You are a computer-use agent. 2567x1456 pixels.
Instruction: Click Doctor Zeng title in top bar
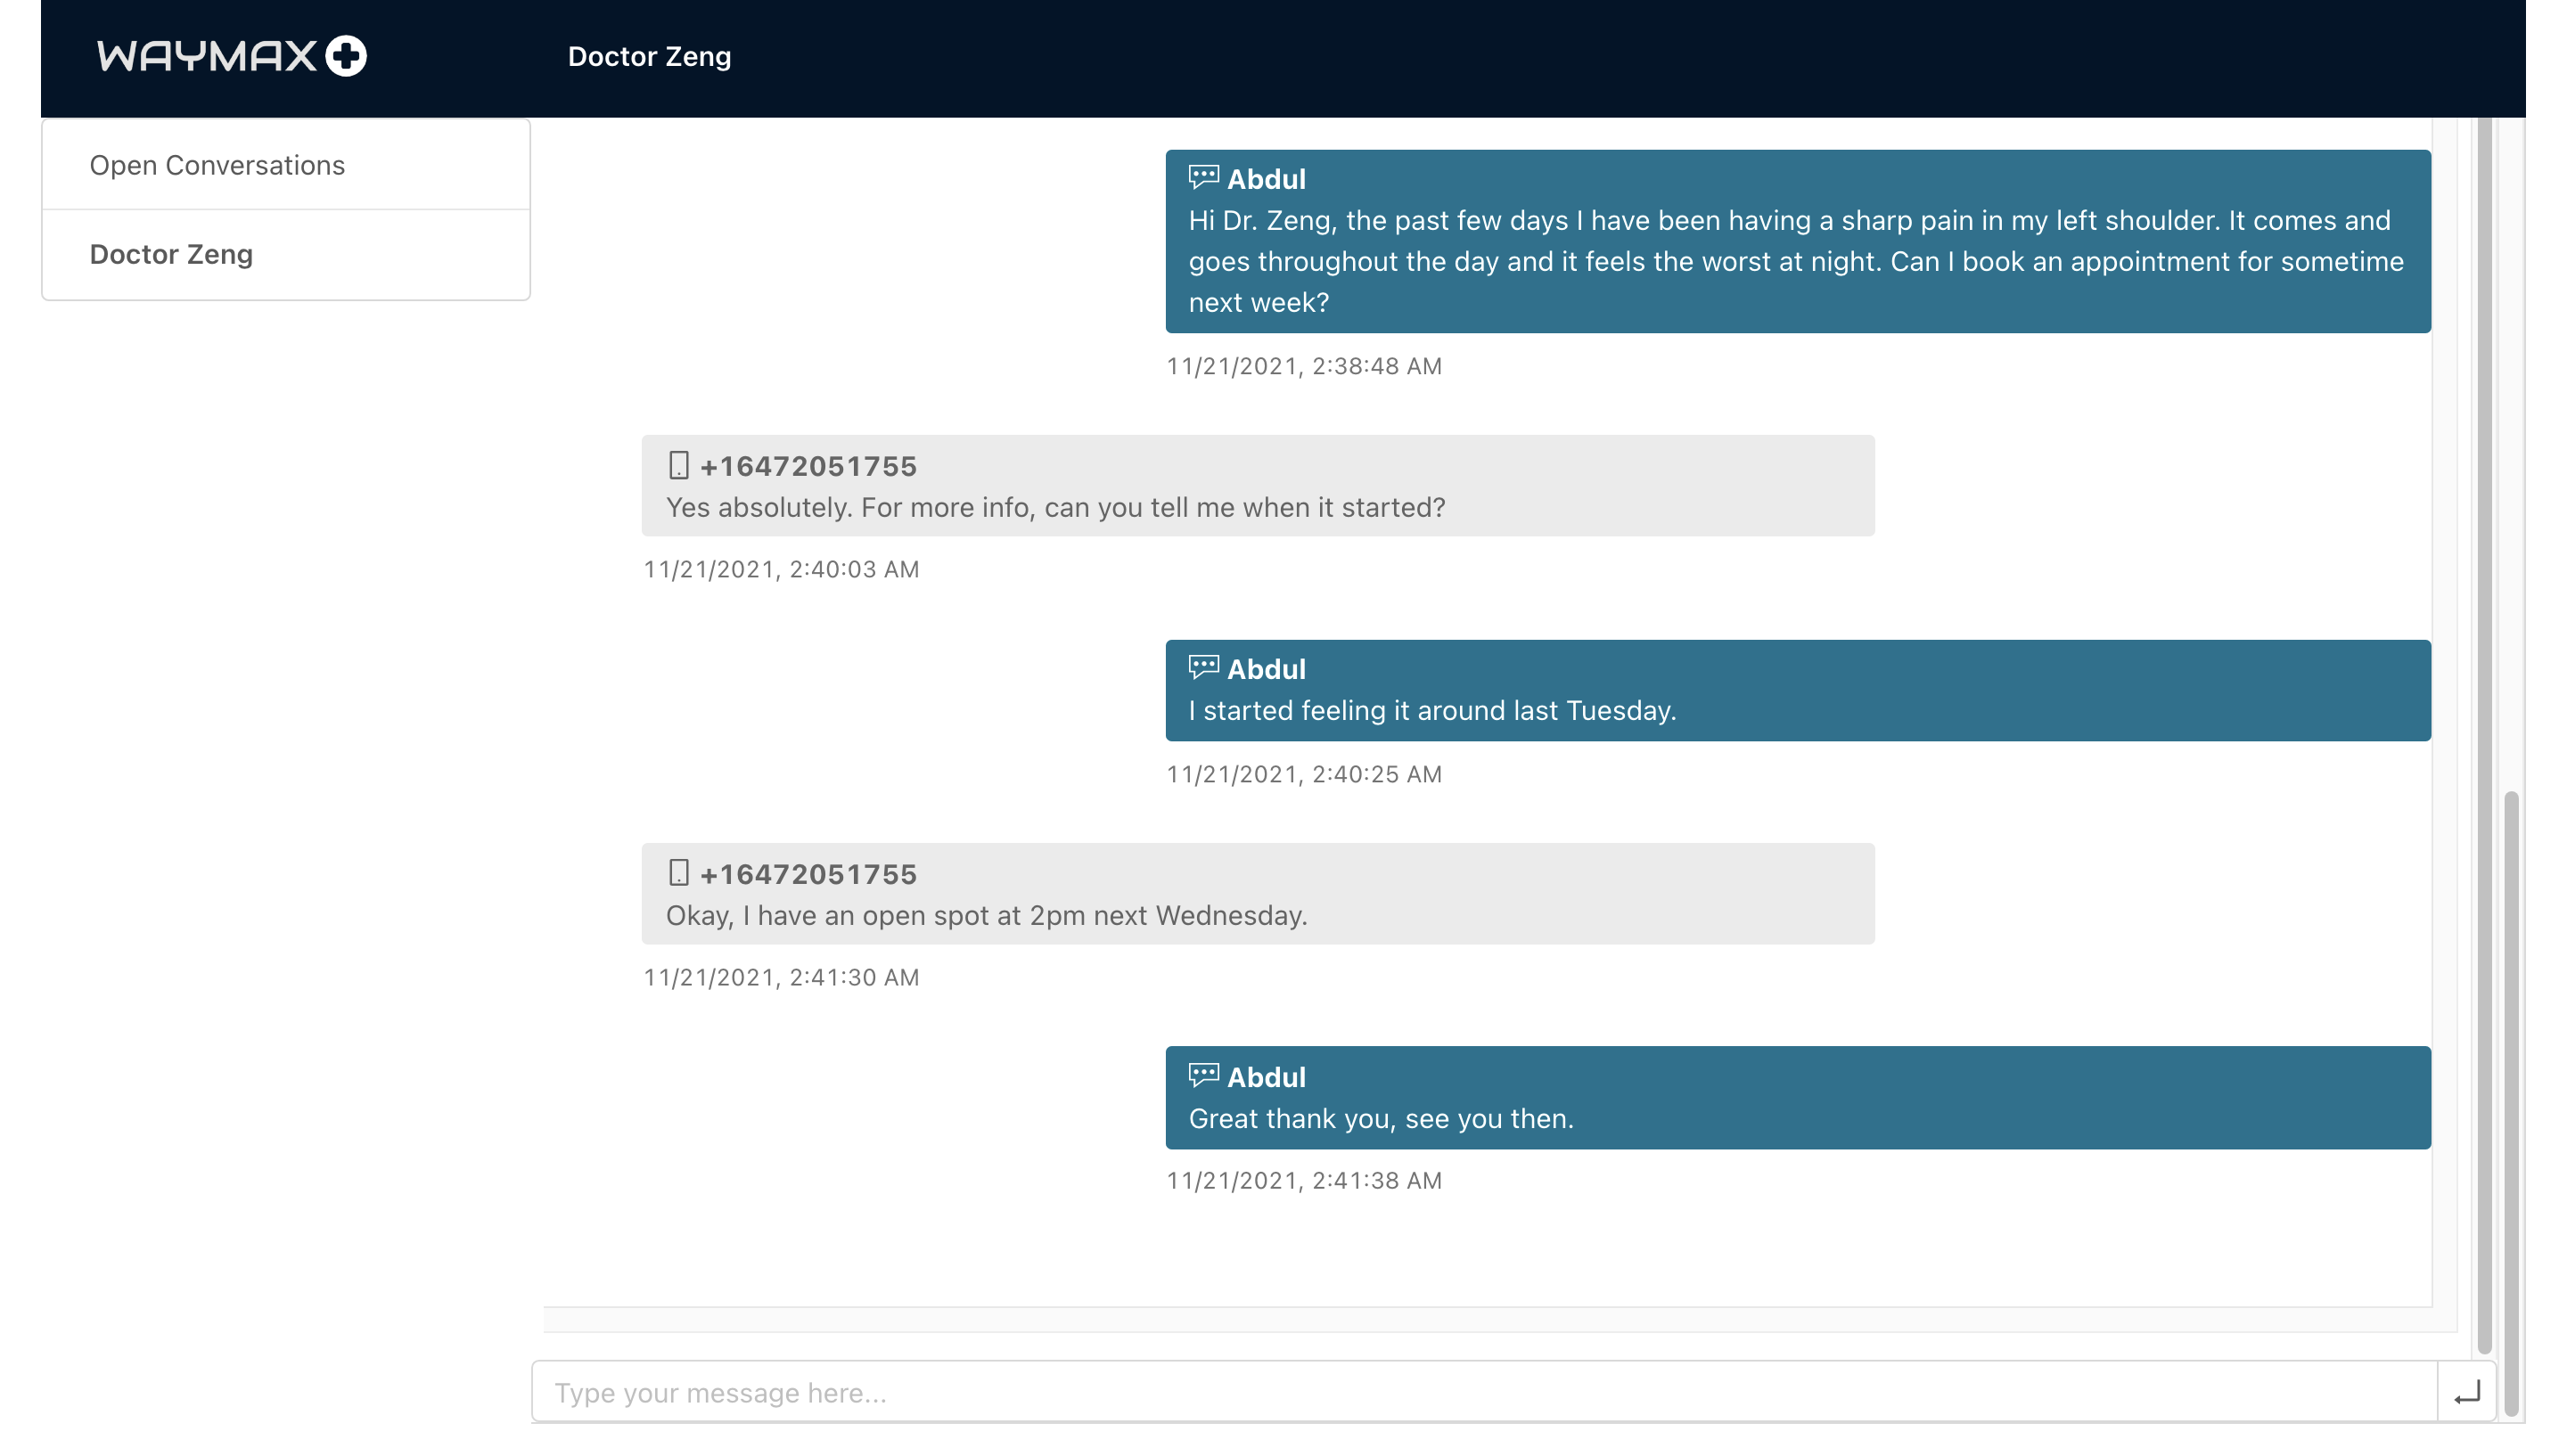coord(649,57)
